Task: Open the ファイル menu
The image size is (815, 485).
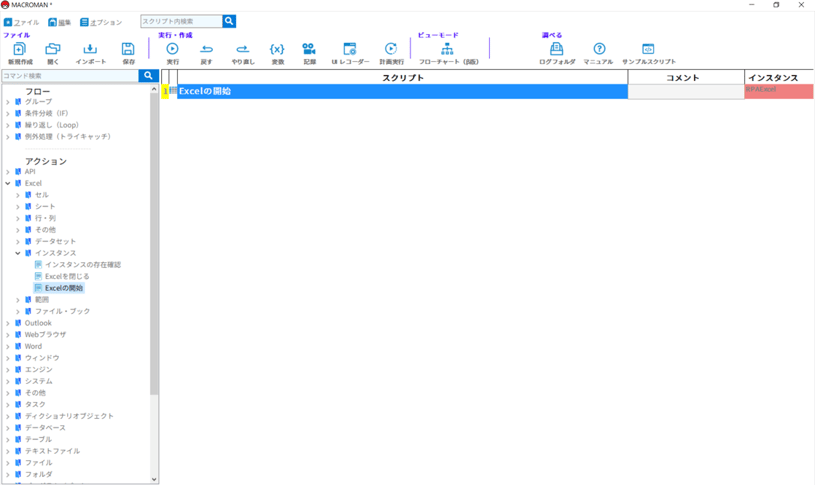Action: 22,22
